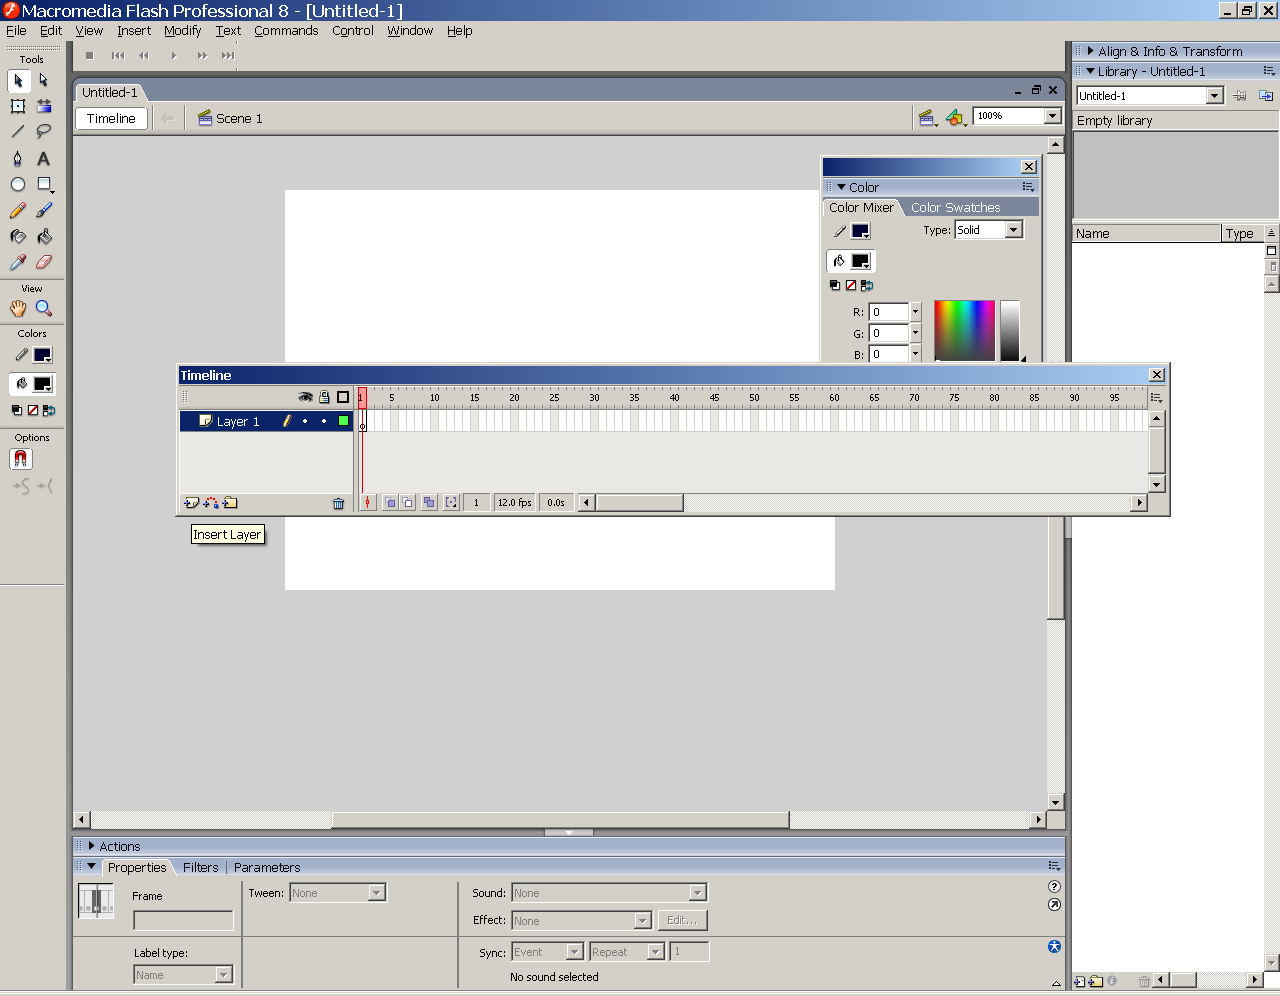
Task: Collapse the Color panel
Action: pyautogui.click(x=841, y=187)
